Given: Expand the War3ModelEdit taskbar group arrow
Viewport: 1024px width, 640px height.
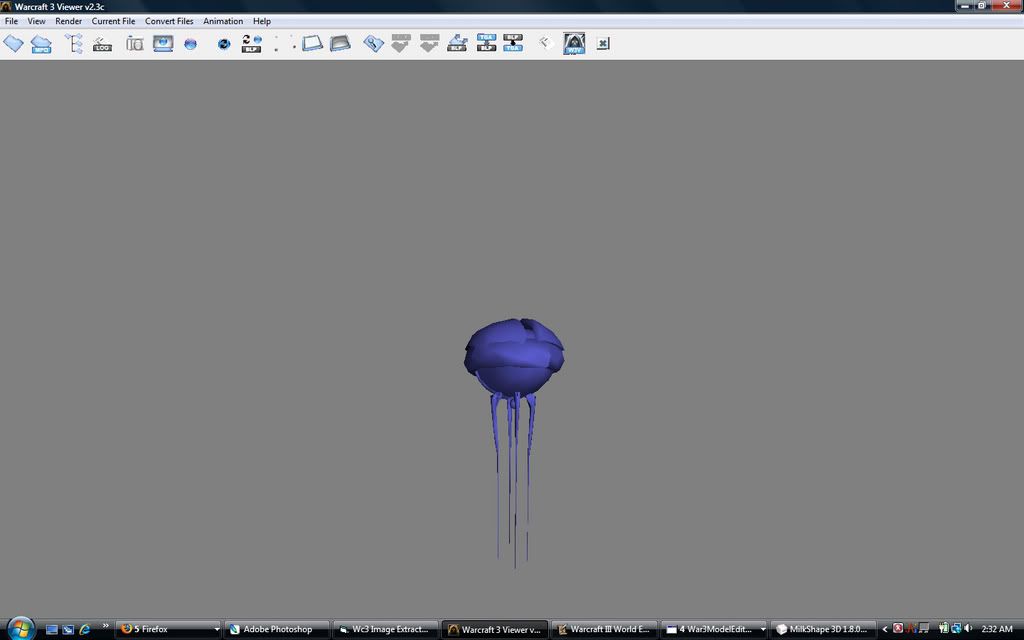Looking at the screenshot, I should (x=763, y=630).
